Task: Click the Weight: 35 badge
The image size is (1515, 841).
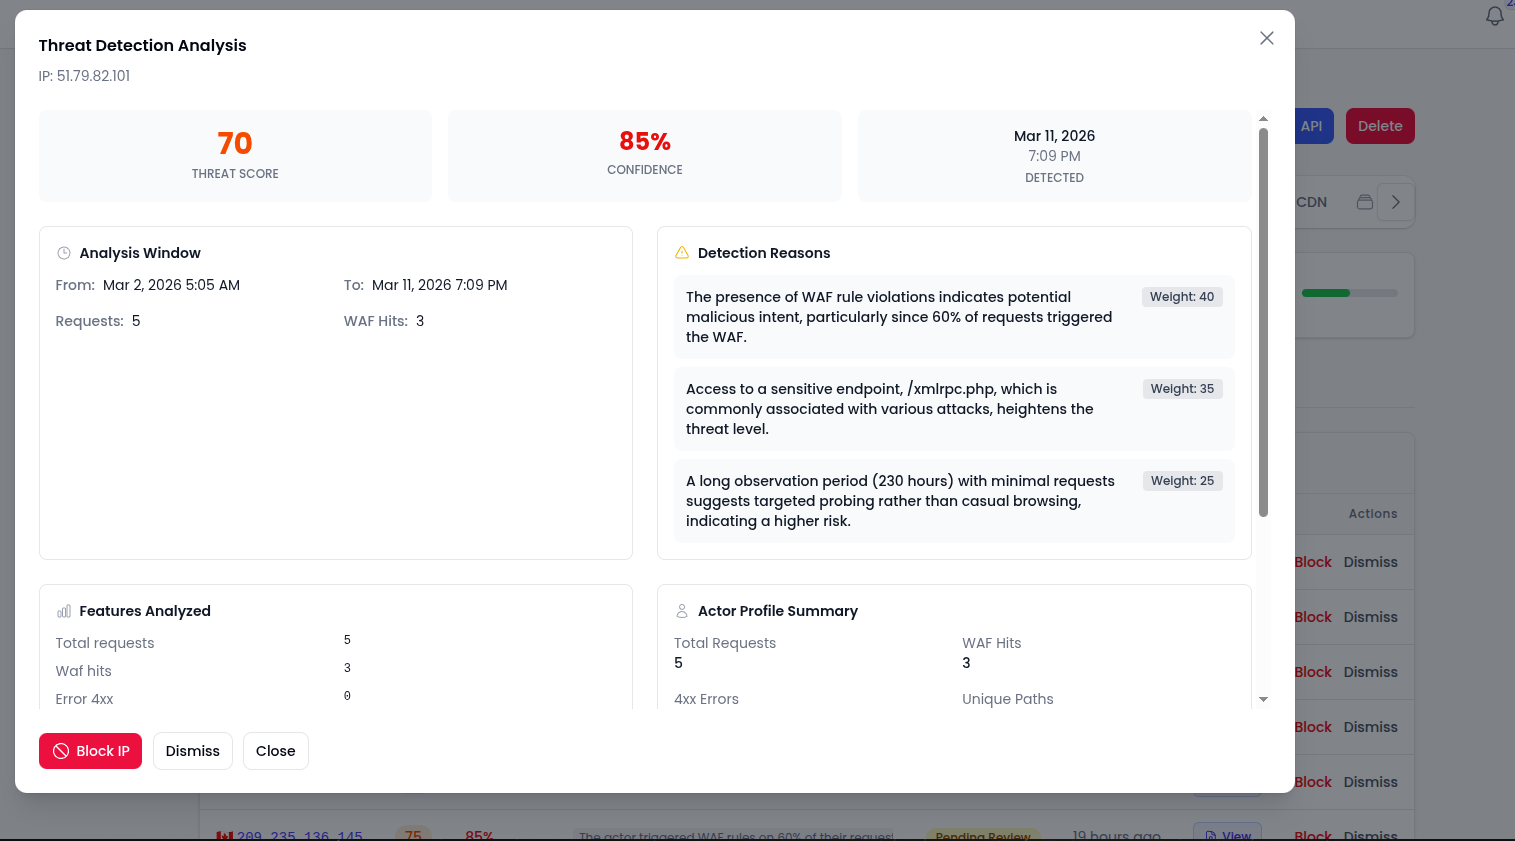Action: pos(1182,389)
